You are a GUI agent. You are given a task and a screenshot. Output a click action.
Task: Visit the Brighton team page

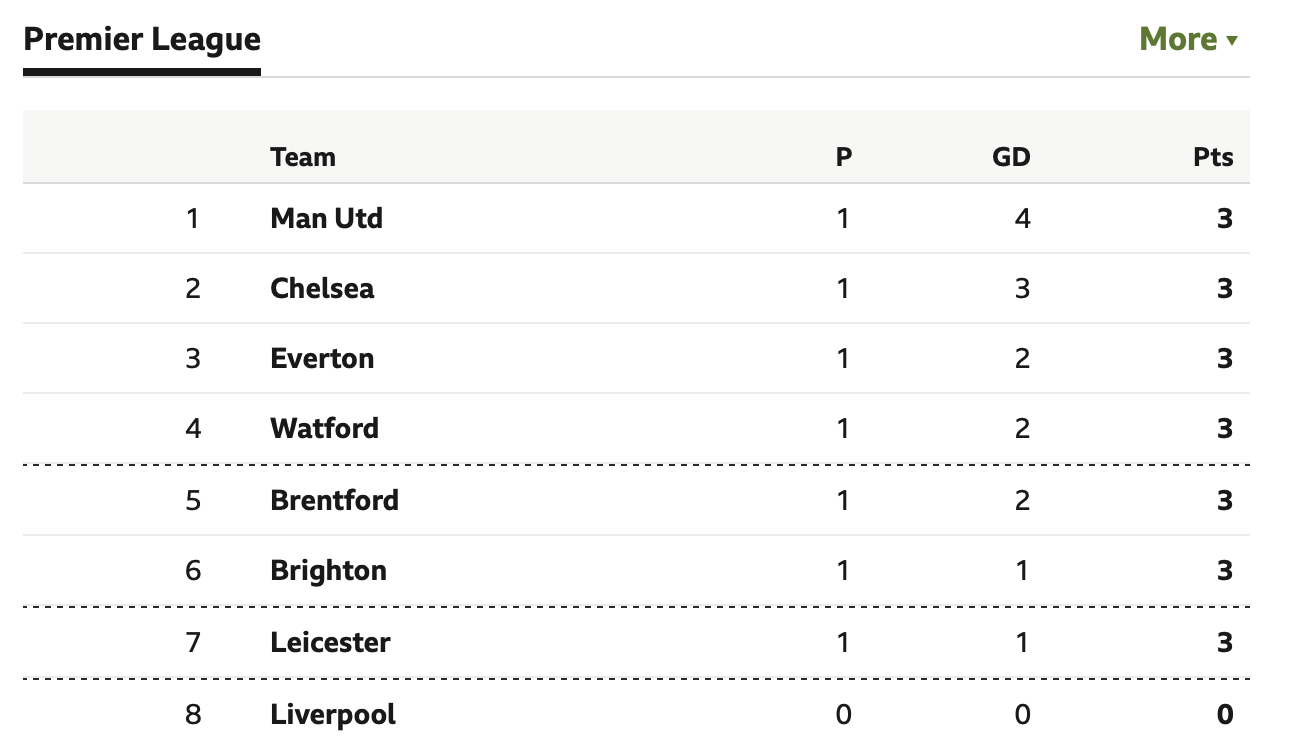pos(328,570)
